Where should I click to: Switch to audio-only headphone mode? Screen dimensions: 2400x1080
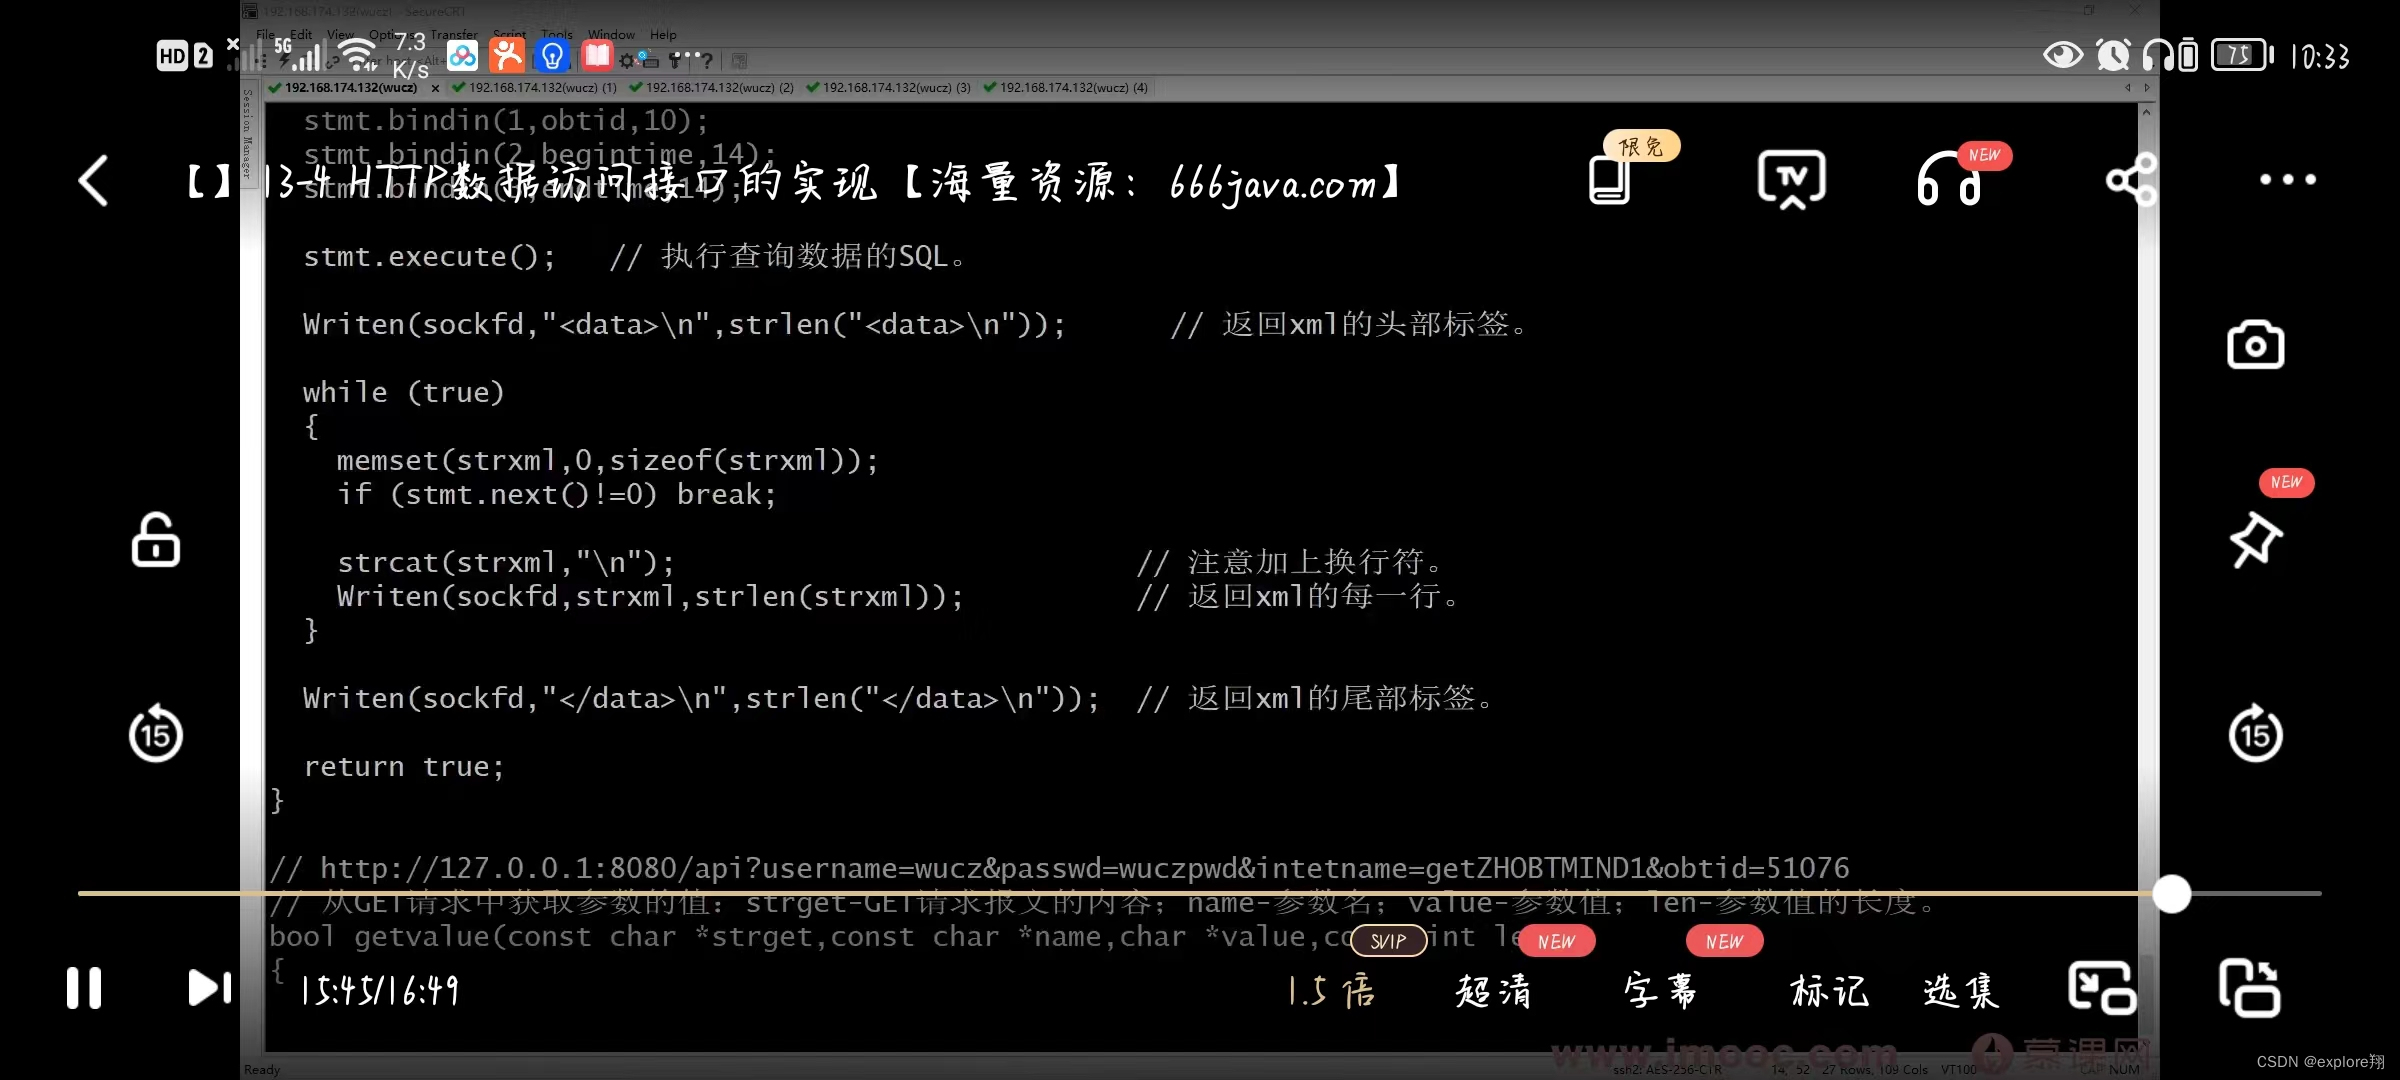coord(1949,181)
